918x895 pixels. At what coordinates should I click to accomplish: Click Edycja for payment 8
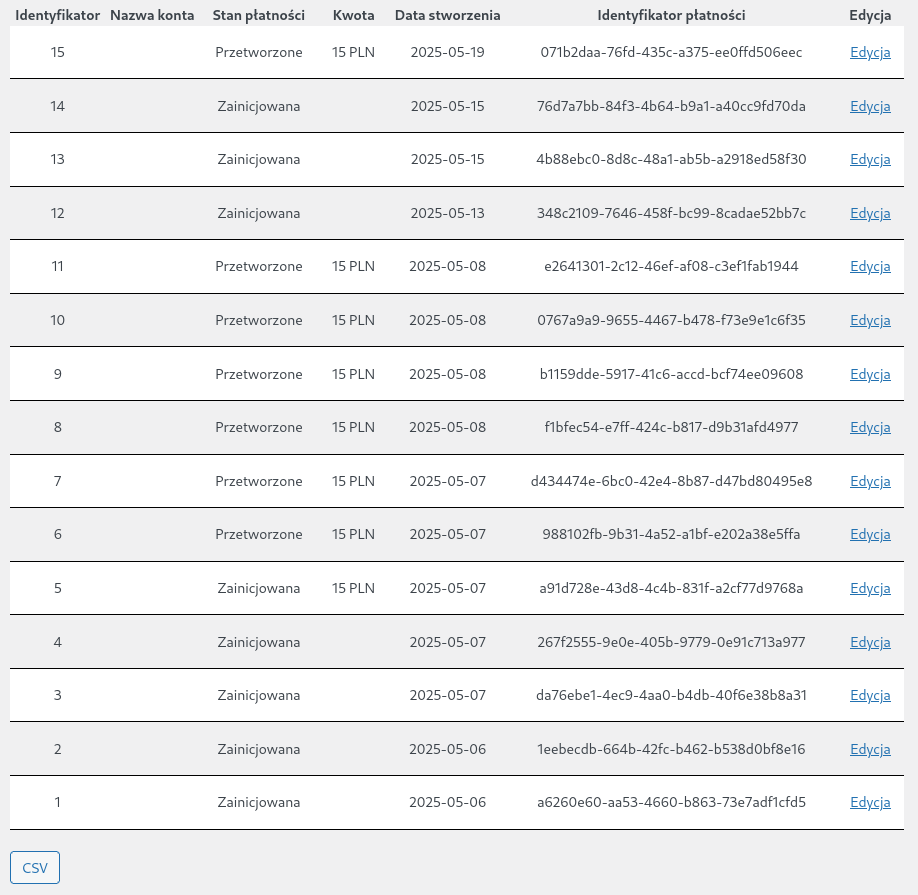[870, 427]
